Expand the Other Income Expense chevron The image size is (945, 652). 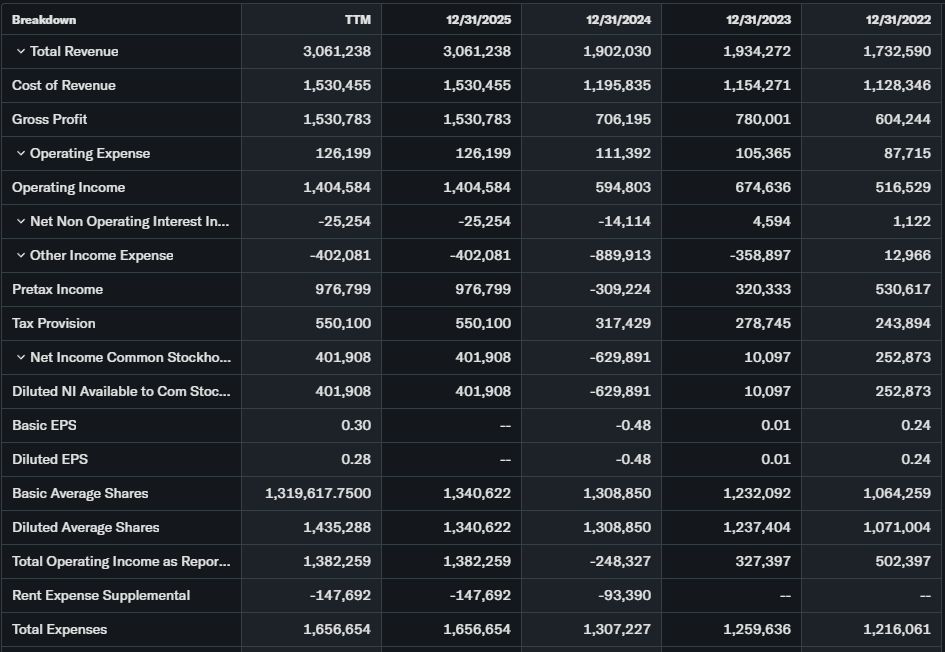21,256
